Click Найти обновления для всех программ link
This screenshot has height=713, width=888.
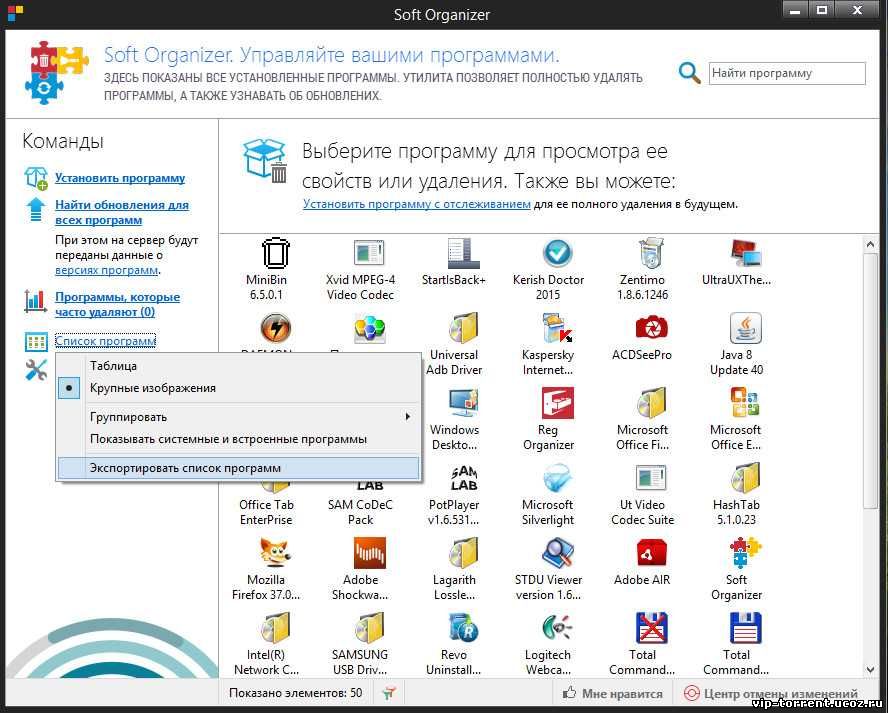click(x=122, y=212)
